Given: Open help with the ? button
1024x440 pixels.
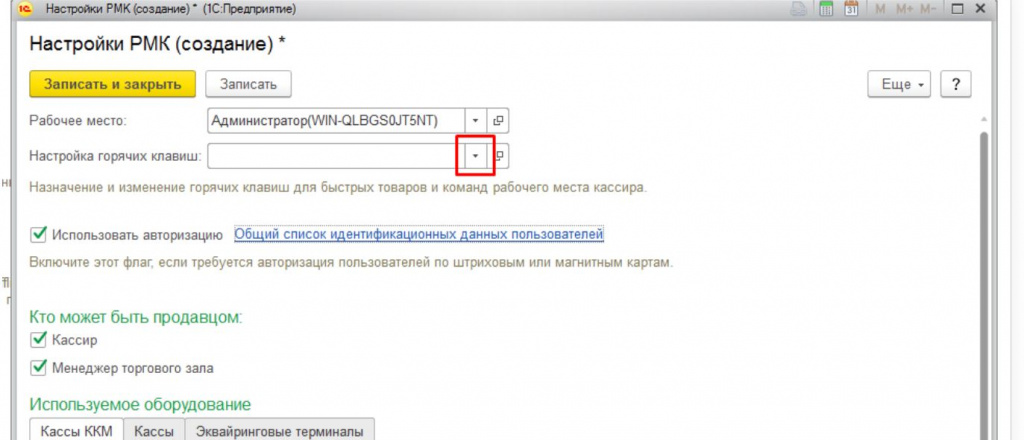Looking at the screenshot, I should click(955, 85).
